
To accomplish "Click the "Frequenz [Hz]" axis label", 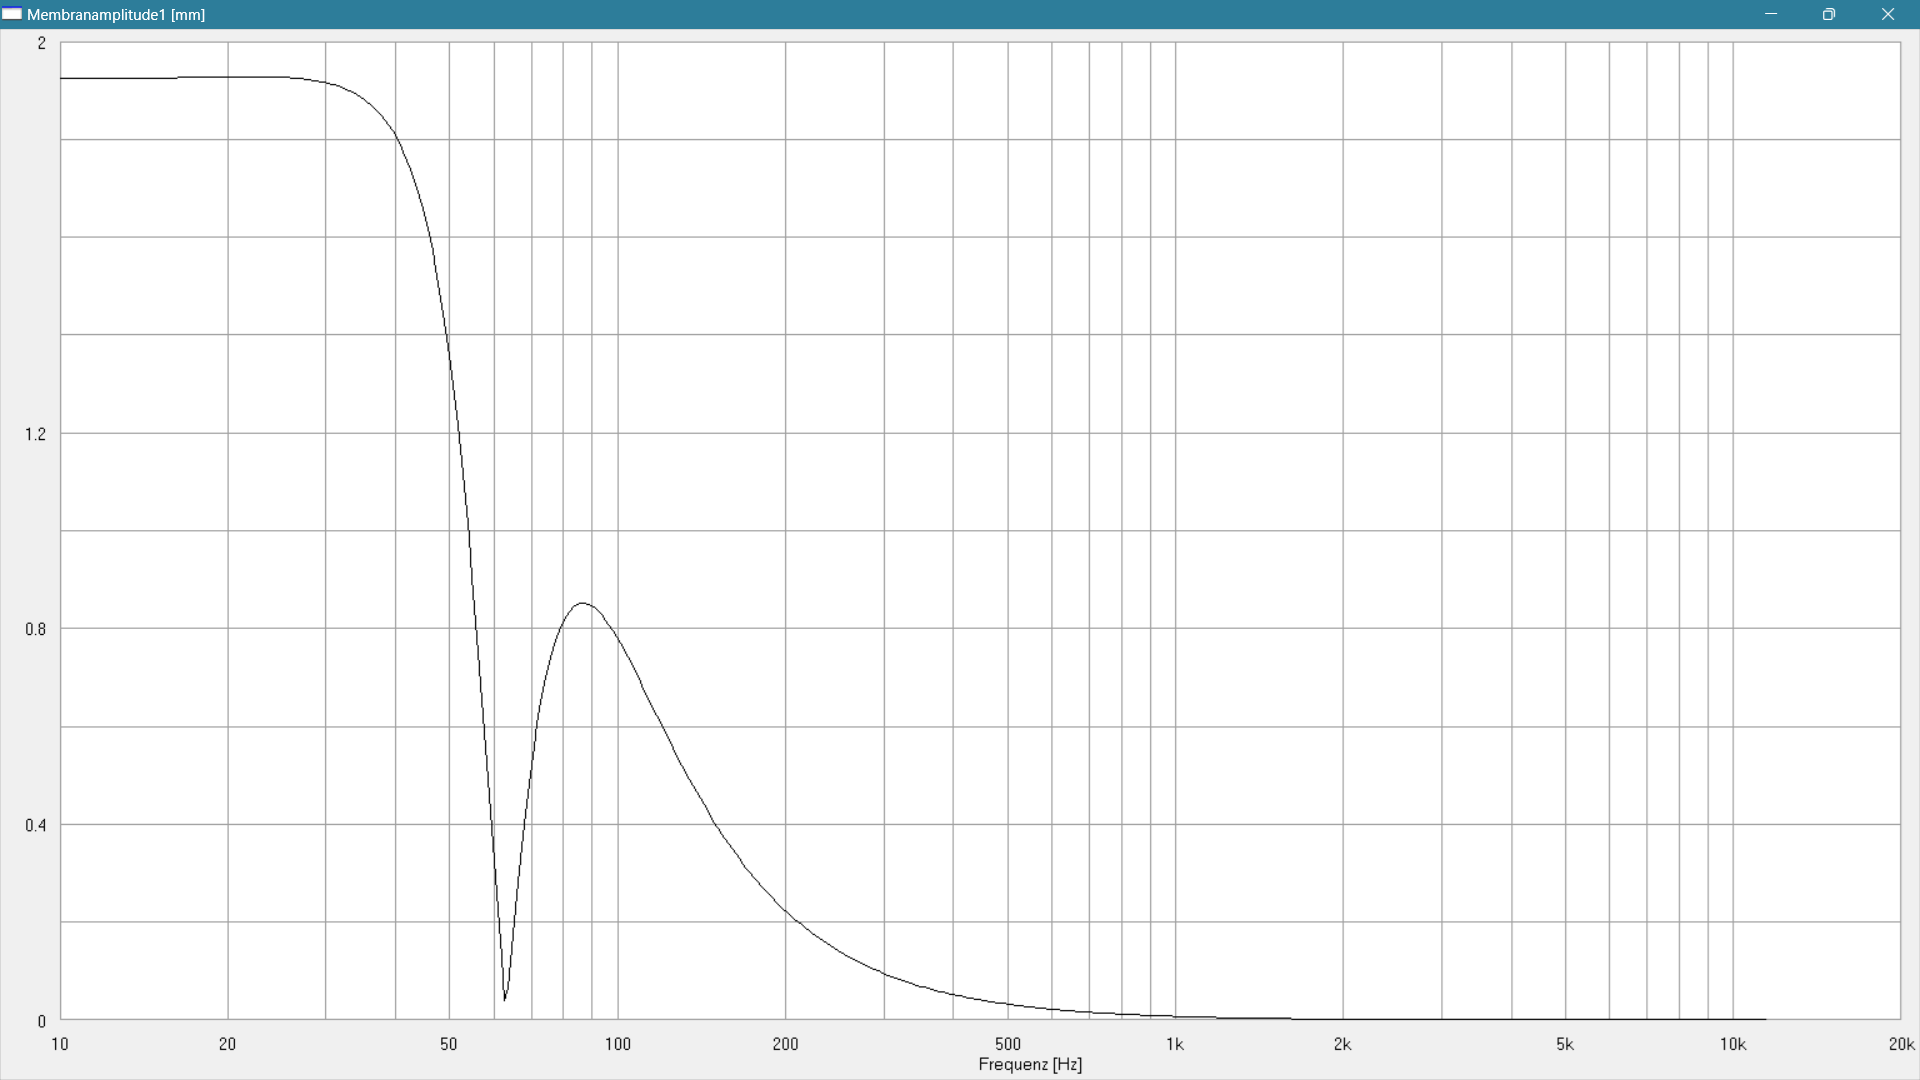I will pyautogui.click(x=1030, y=1064).
